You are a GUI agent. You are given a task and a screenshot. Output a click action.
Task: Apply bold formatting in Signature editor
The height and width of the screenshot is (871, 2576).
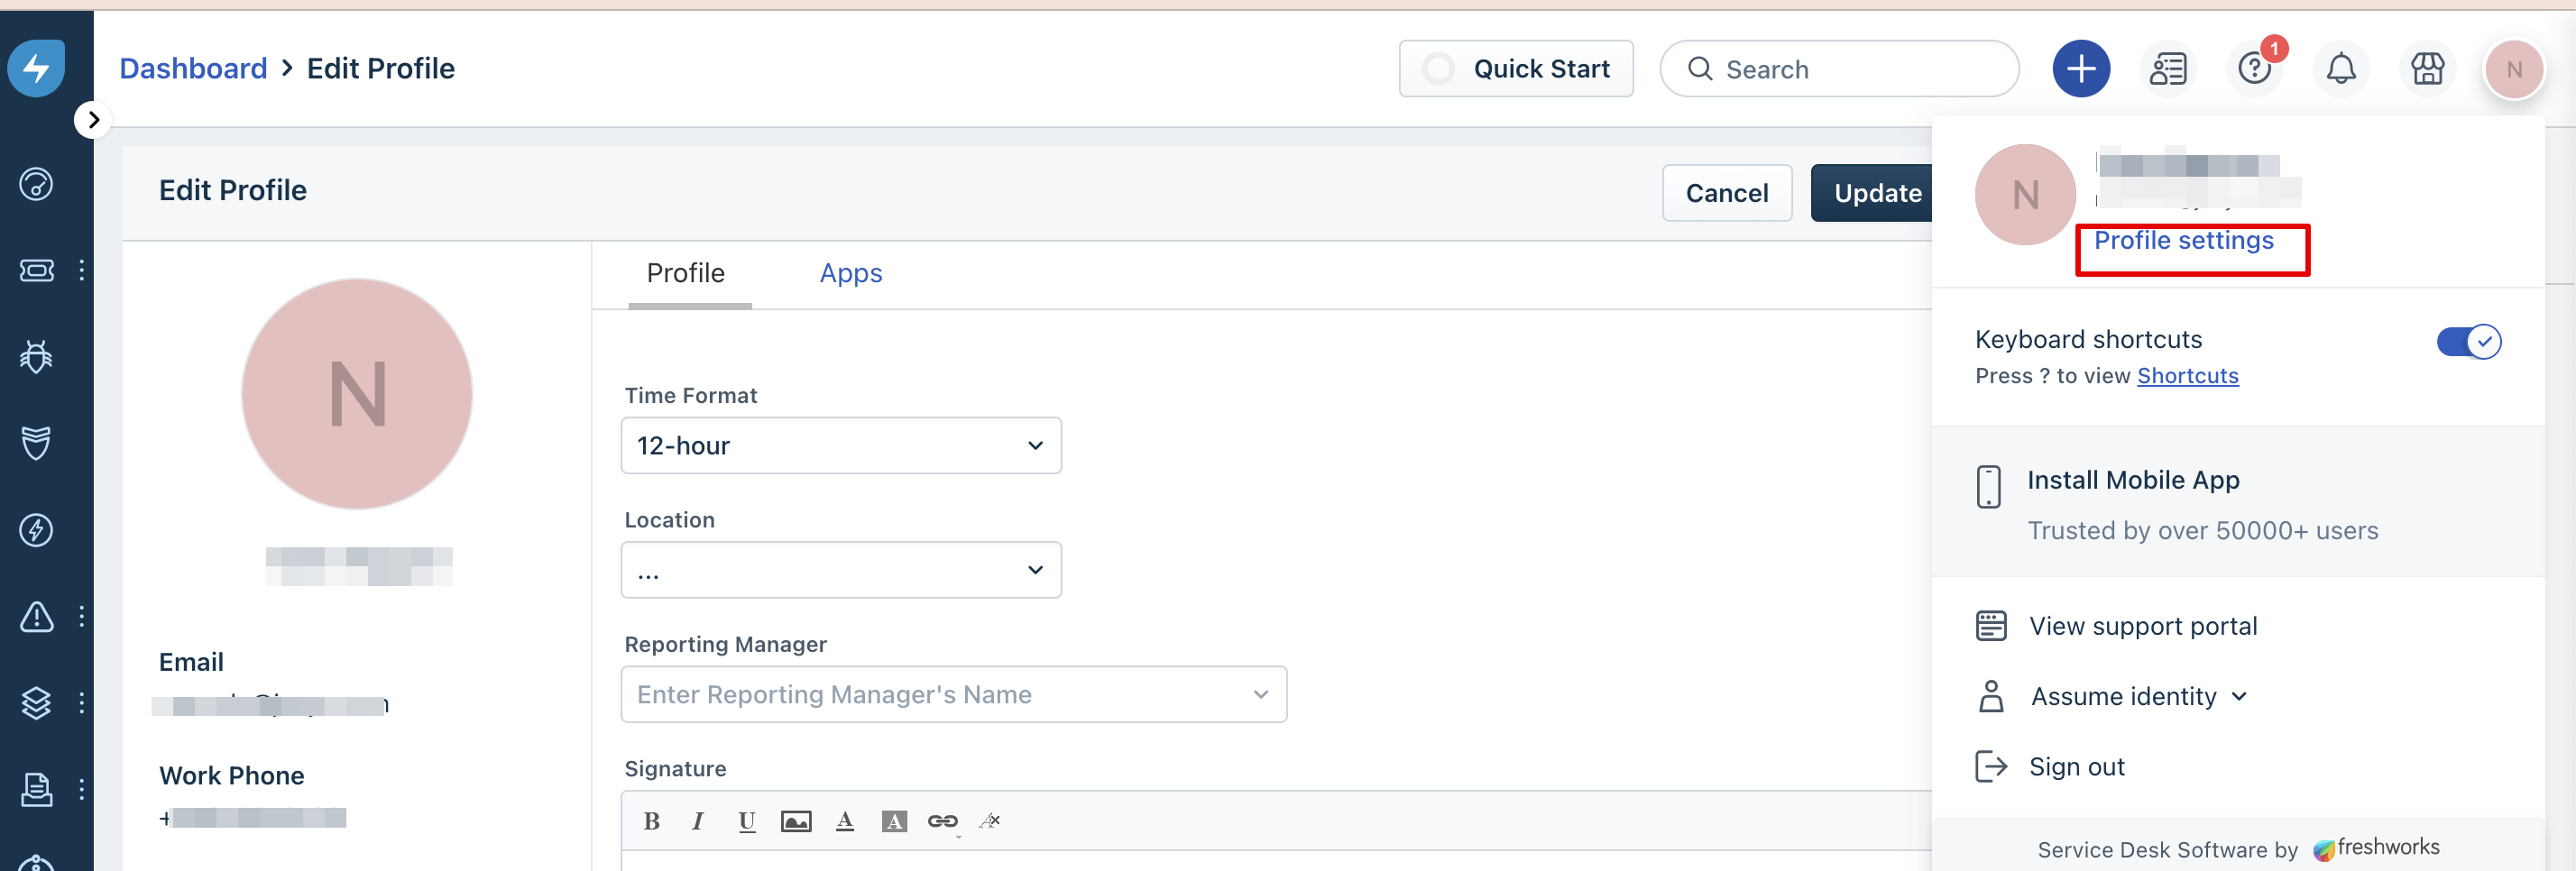(x=652, y=821)
